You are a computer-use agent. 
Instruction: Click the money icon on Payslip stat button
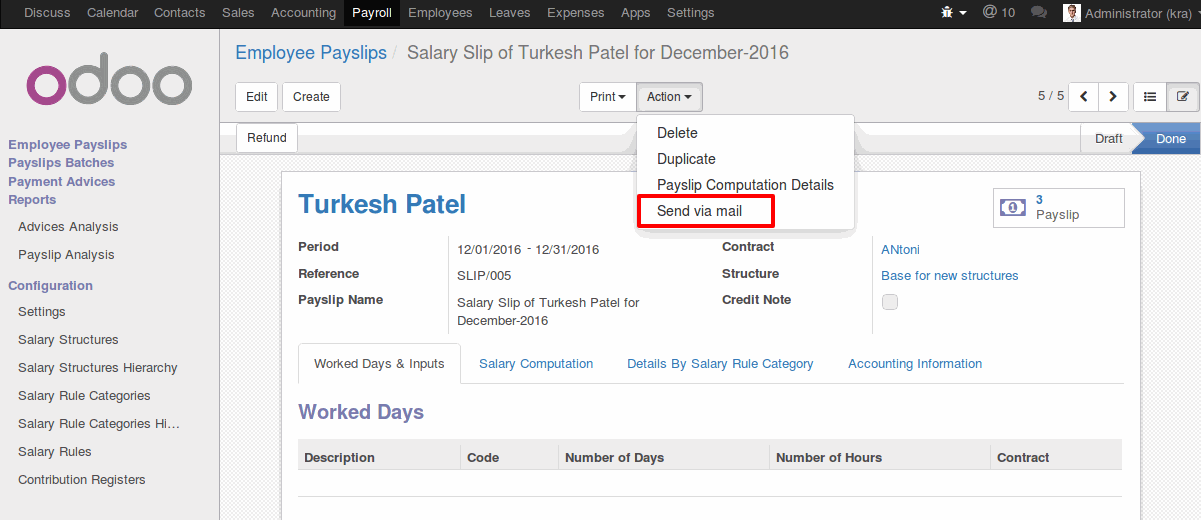pos(1013,207)
